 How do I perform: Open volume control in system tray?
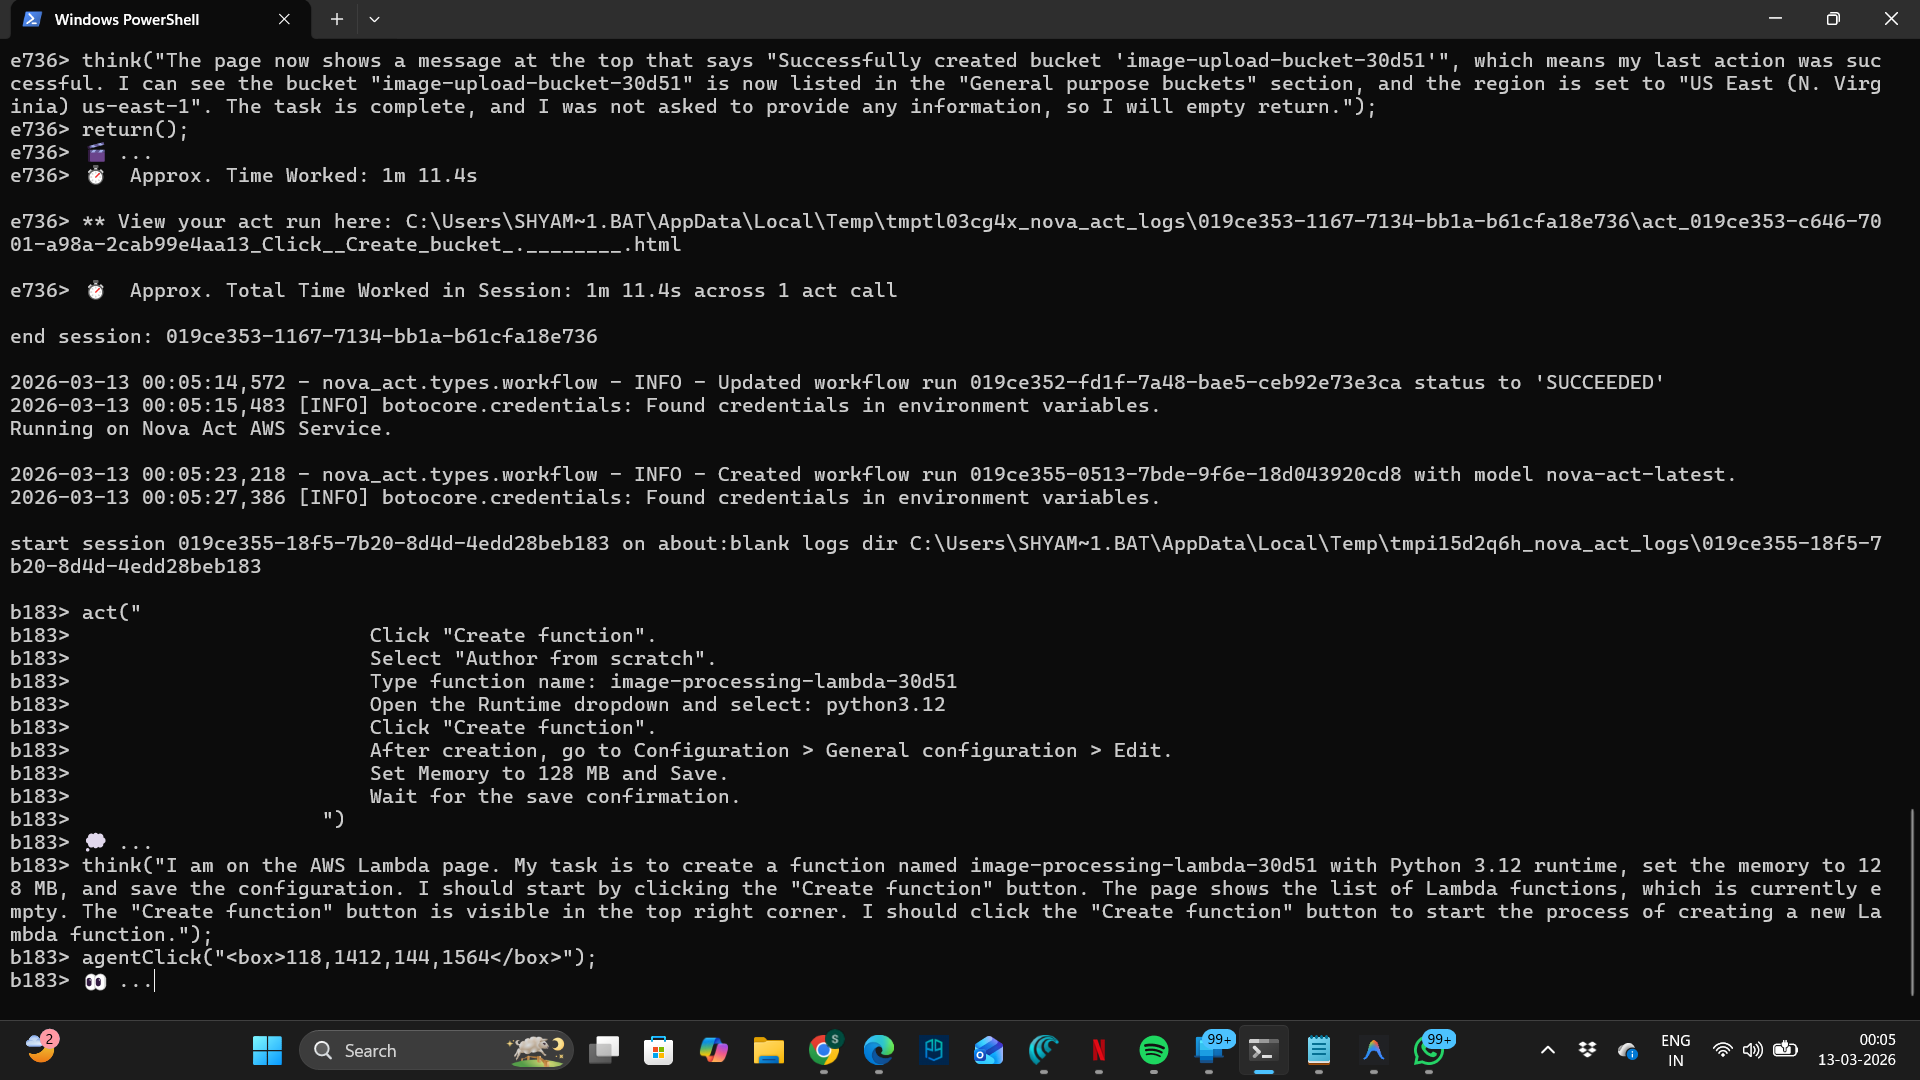(x=1752, y=1050)
